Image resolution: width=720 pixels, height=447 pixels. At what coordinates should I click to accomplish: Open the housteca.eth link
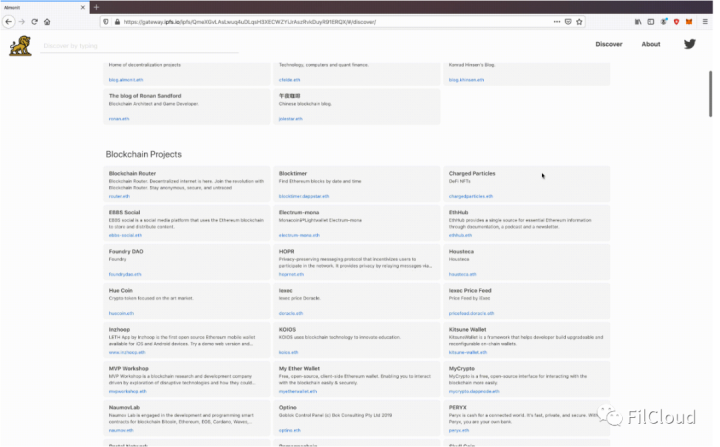(x=462, y=274)
